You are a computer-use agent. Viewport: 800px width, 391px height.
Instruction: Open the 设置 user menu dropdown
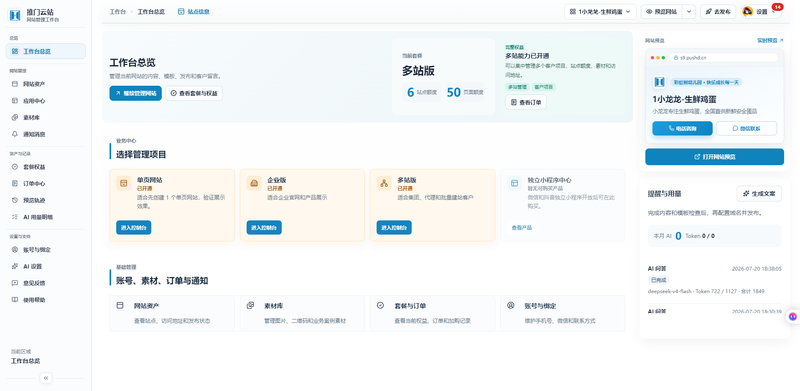pos(761,11)
